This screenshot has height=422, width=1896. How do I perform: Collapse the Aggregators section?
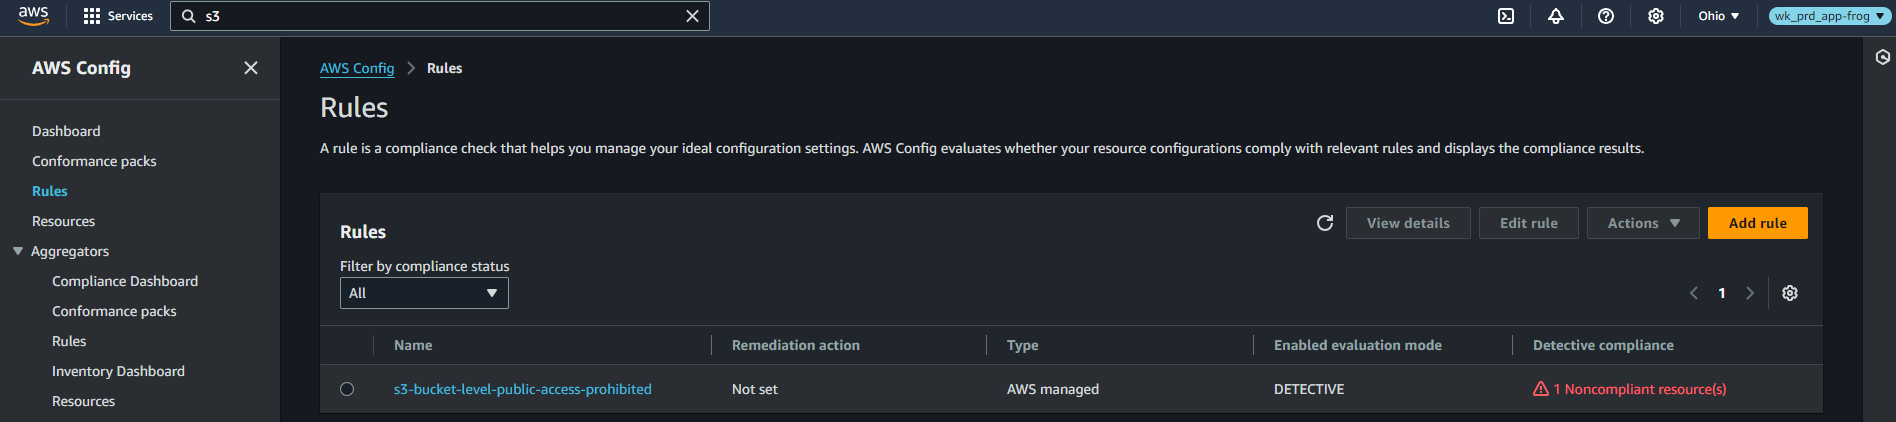[x=18, y=251]
